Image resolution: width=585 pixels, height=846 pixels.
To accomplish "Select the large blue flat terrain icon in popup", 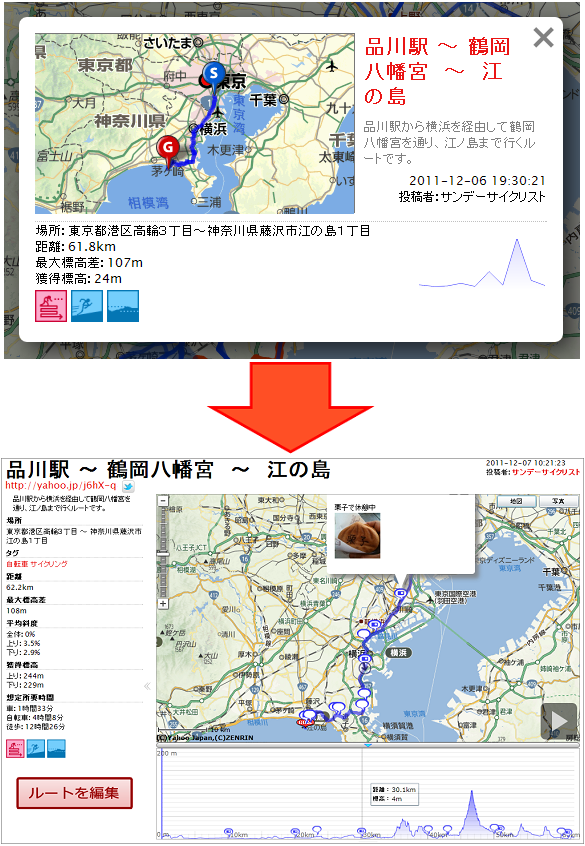I will 123,305.
